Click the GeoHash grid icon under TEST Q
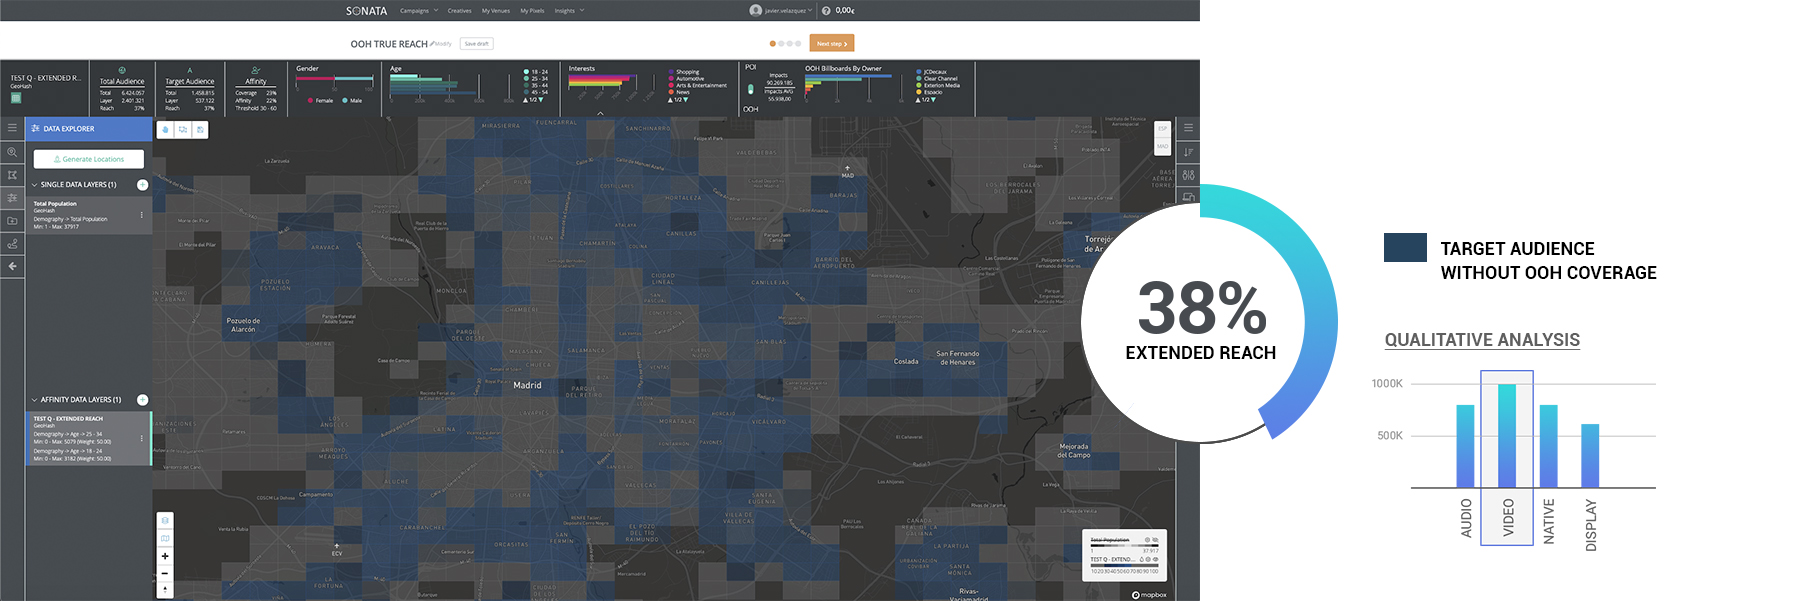This screenshot has height=601, width=1801. [x=16, y=98]
